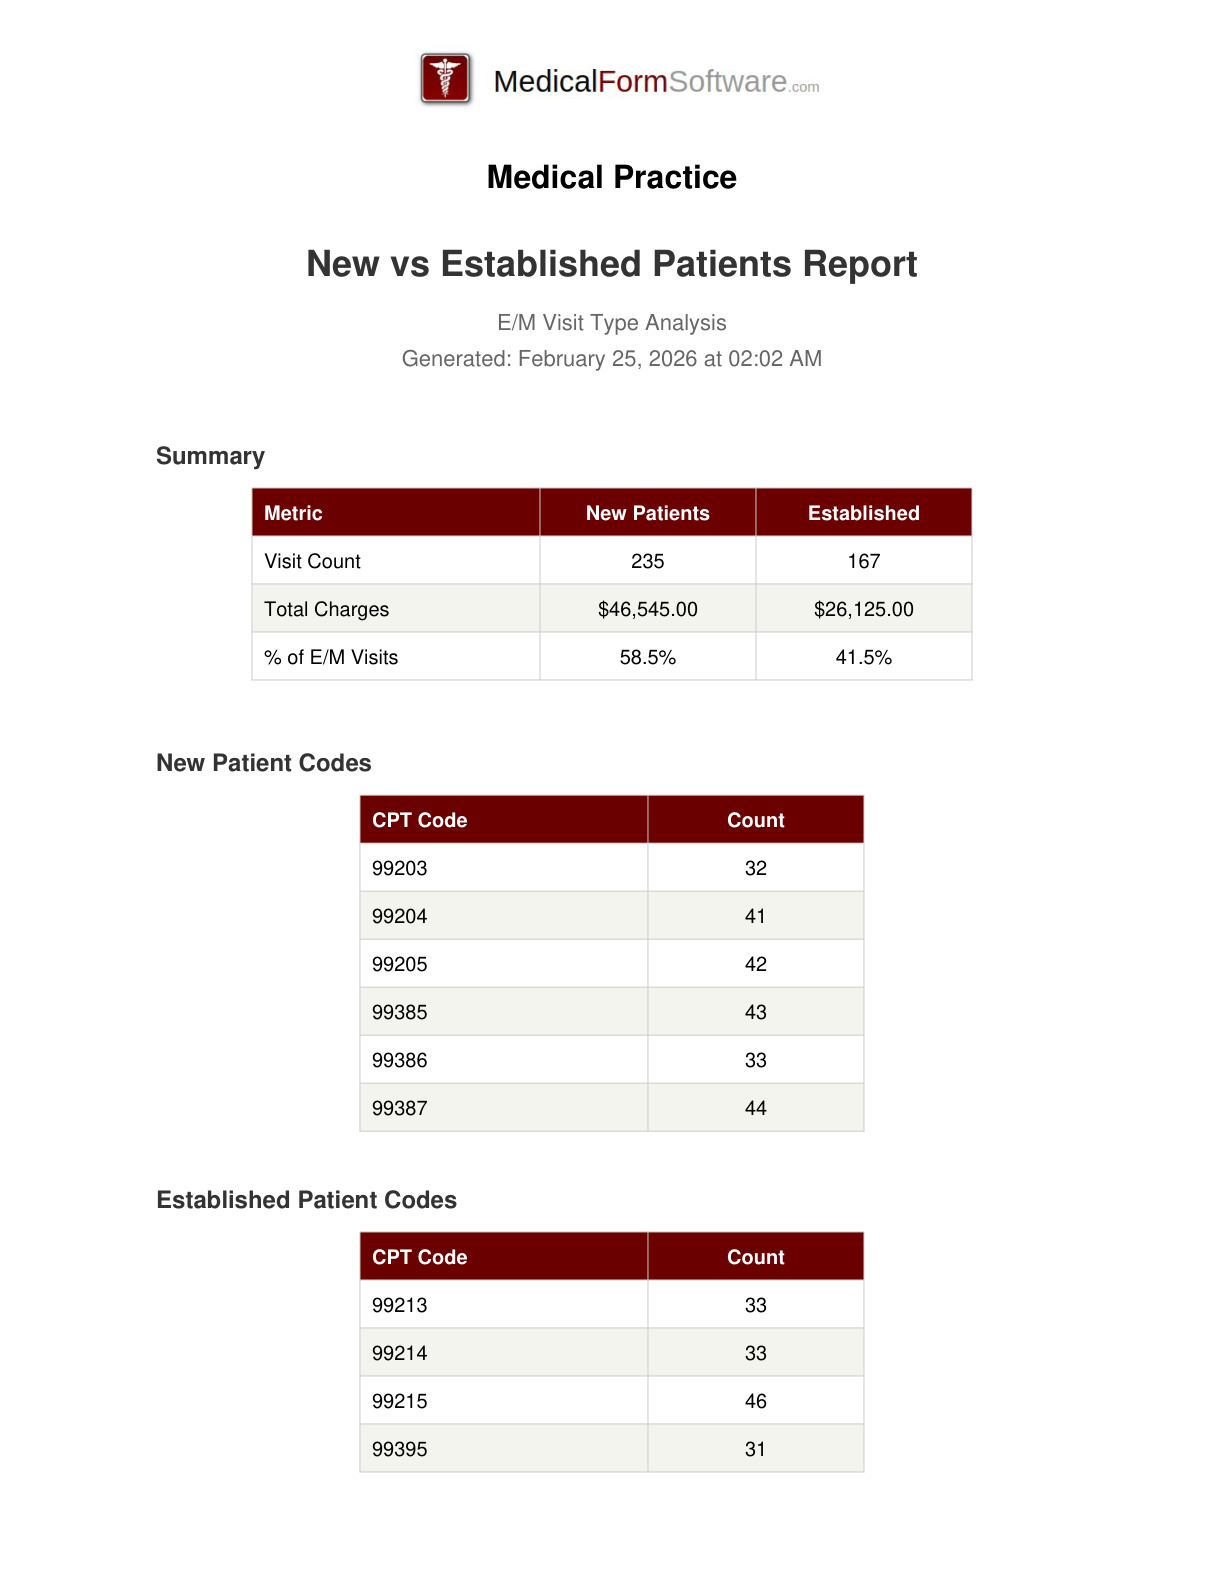Click the New vs Established Patients Report title
Image resolution: width=1224 pixels, height=1584 pixels.
611,264
